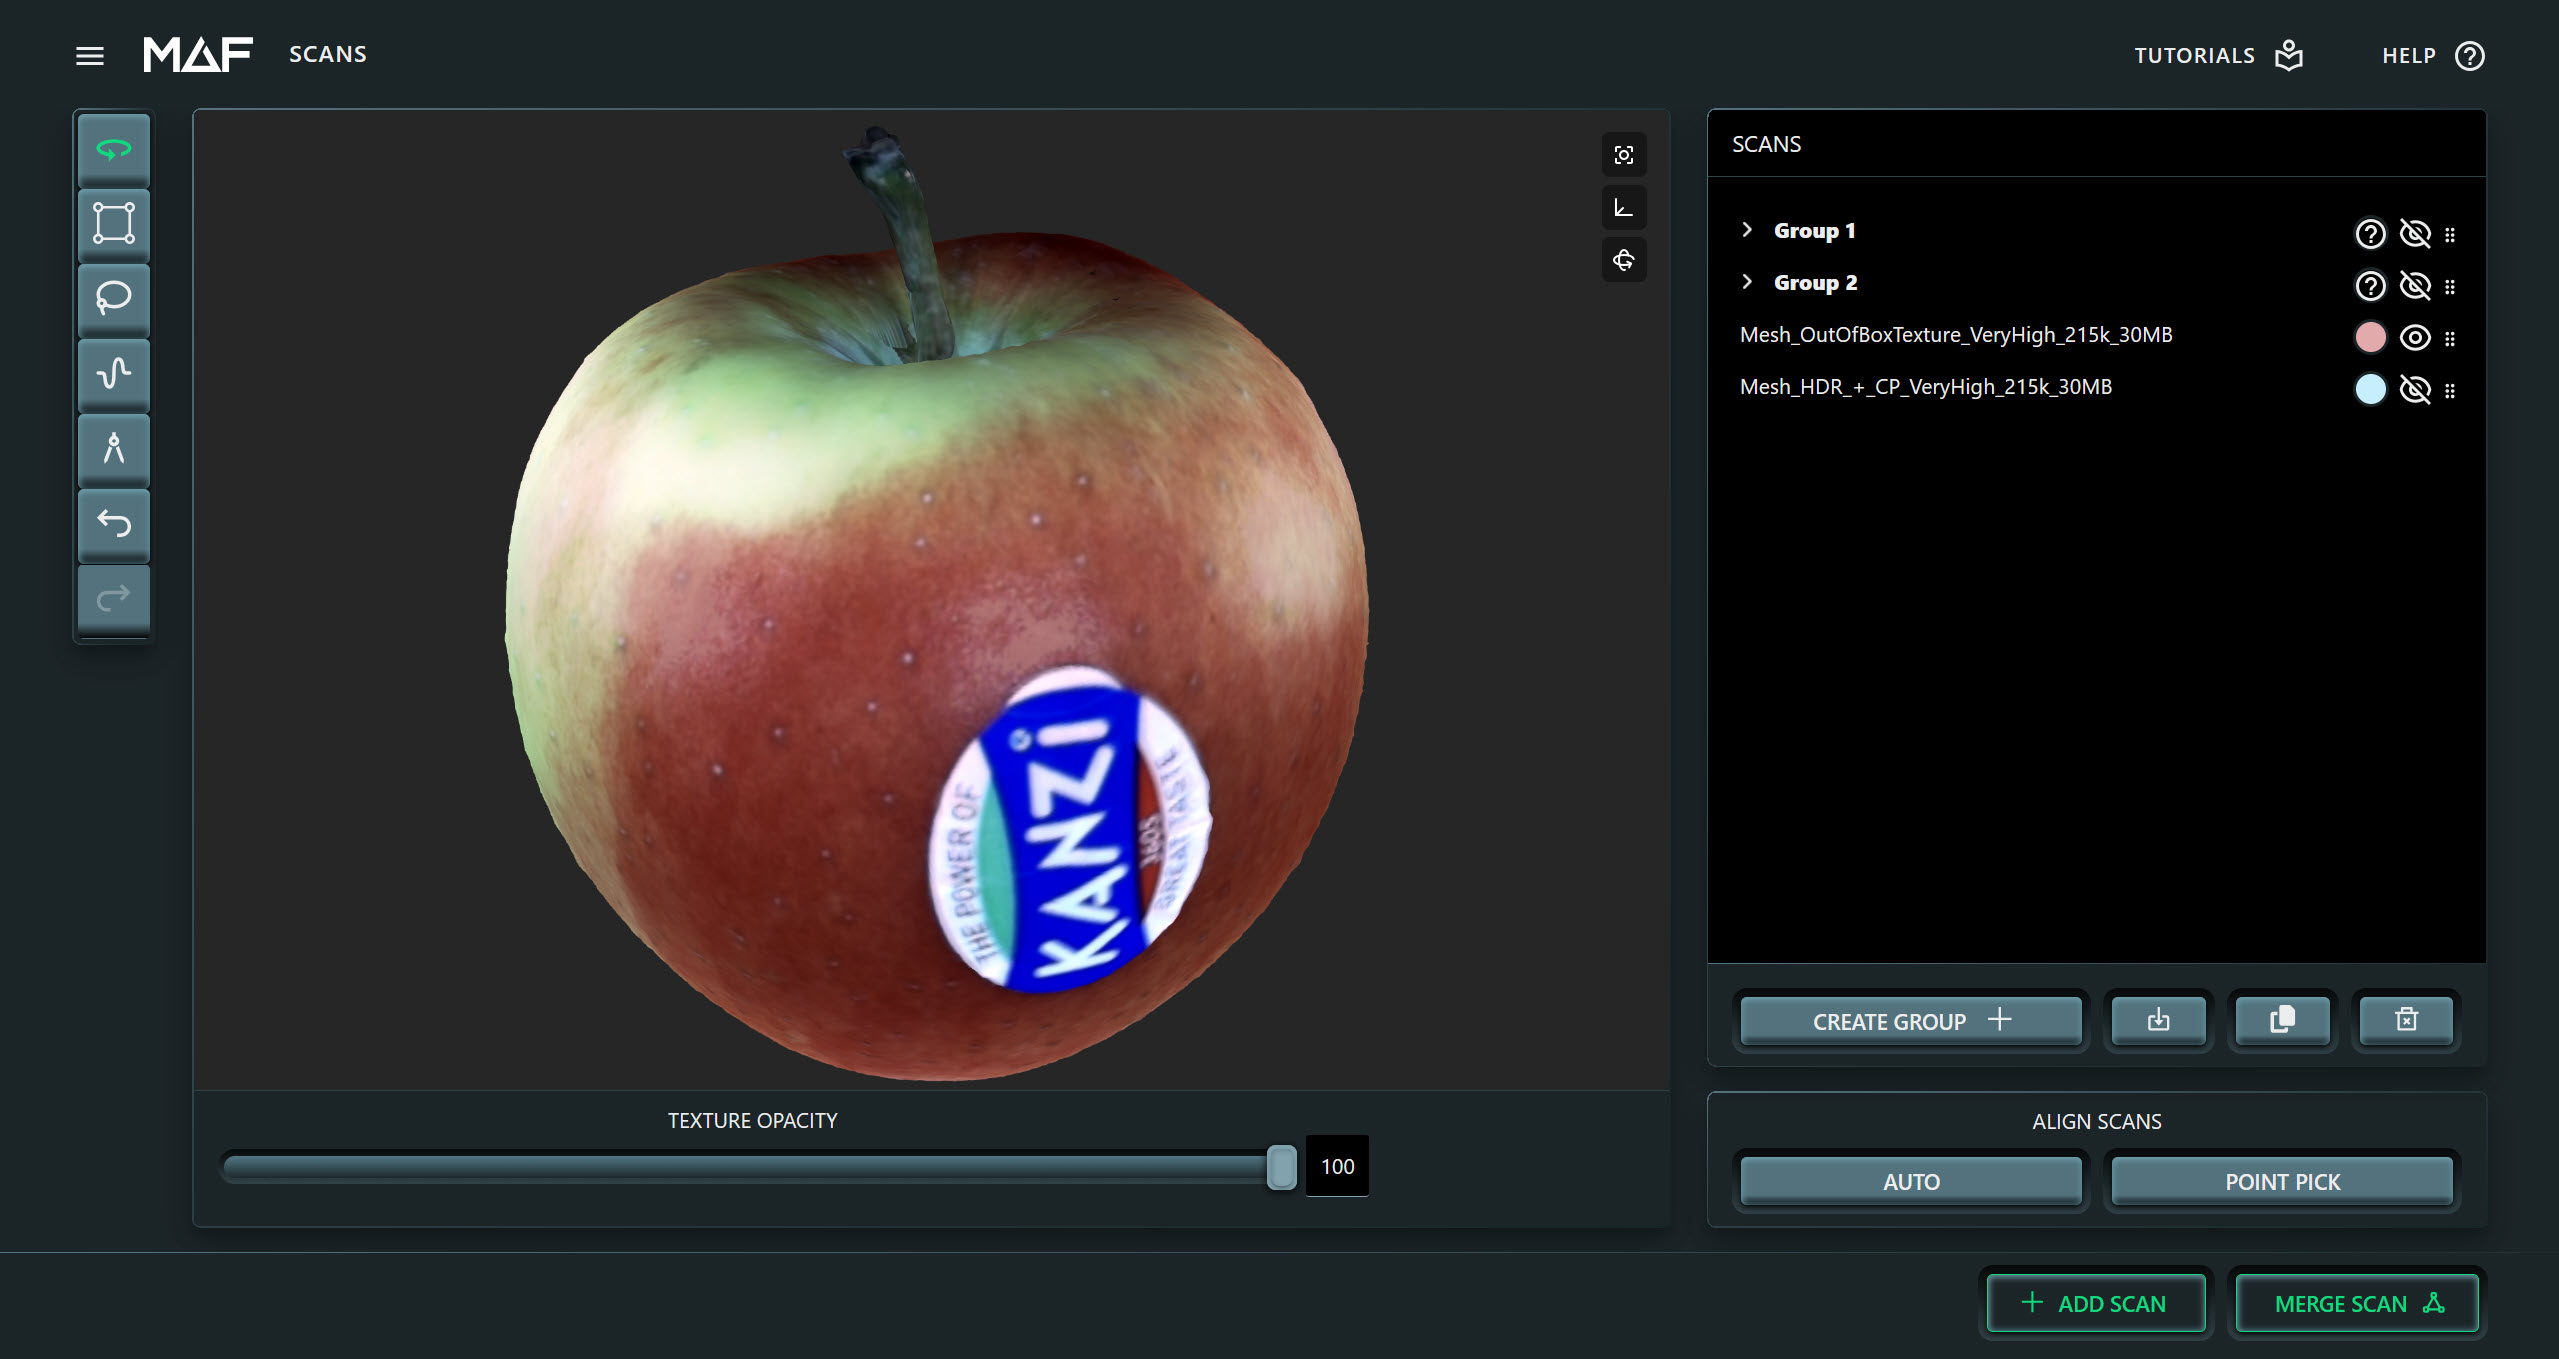2559x1359 pixels.
Task: Select the rotate view tool
Action: (113, 150)
